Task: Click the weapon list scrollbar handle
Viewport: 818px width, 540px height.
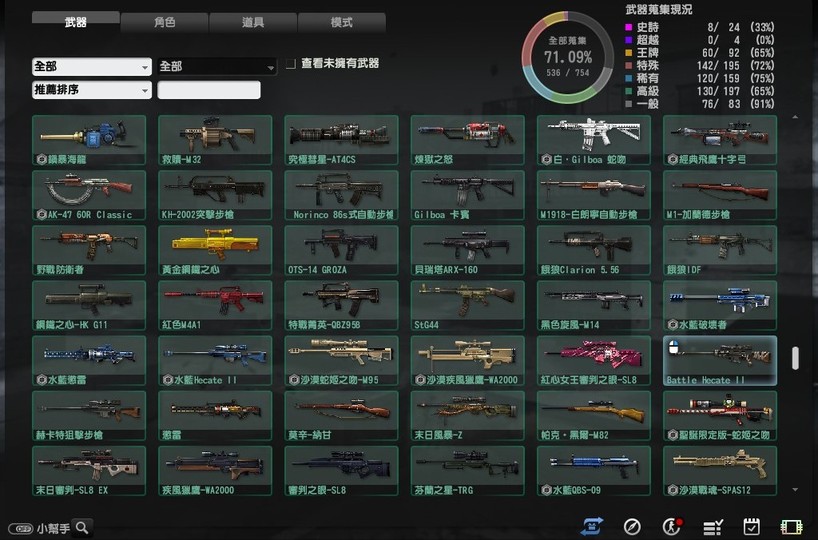Action: pyautogui.click(x=795, y=358)
